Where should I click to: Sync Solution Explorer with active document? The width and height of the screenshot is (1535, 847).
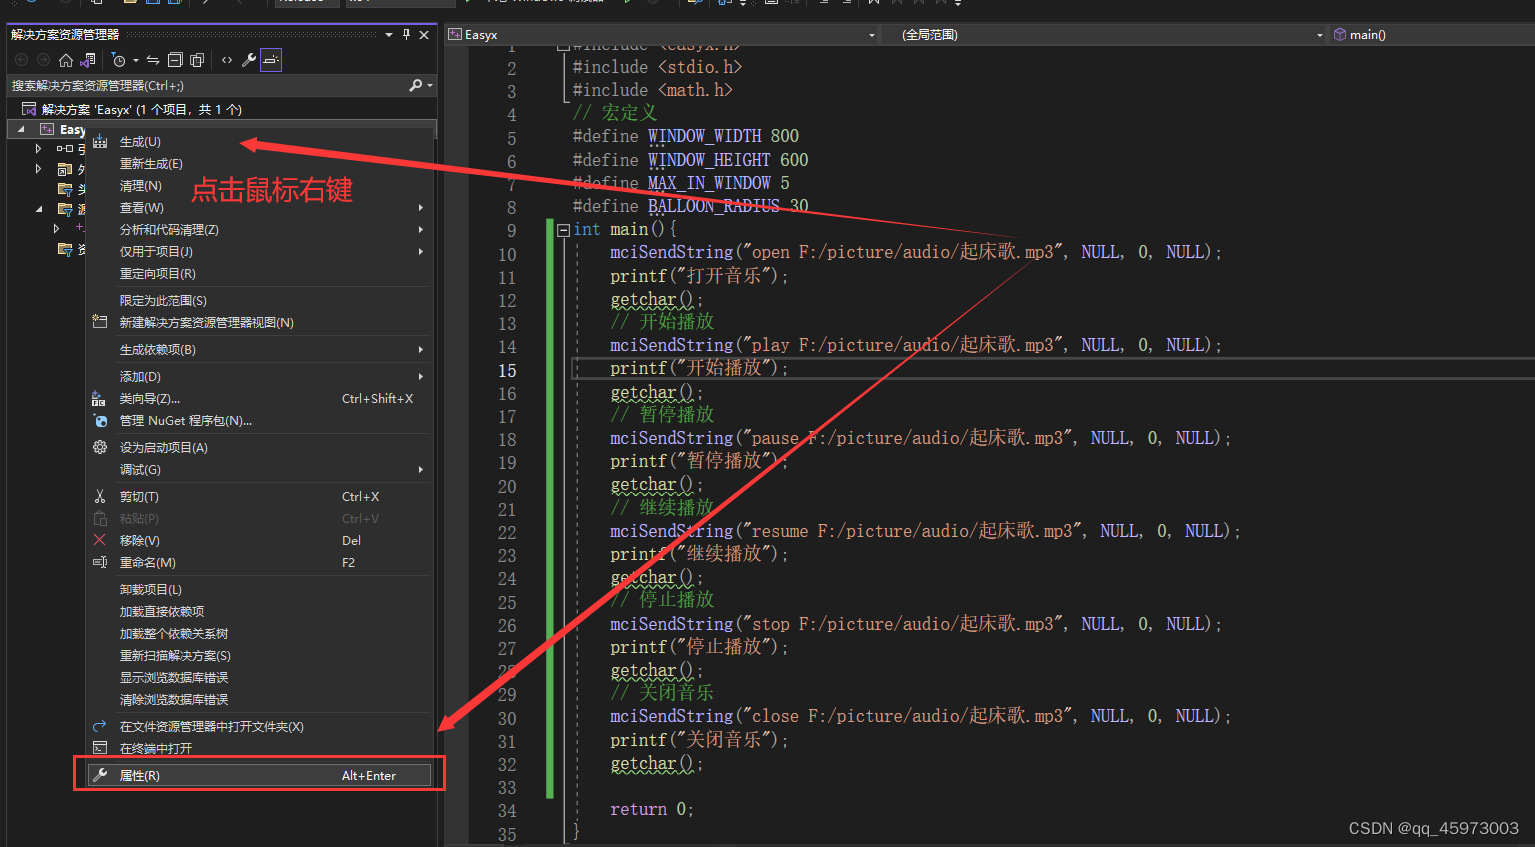point(153,60)
